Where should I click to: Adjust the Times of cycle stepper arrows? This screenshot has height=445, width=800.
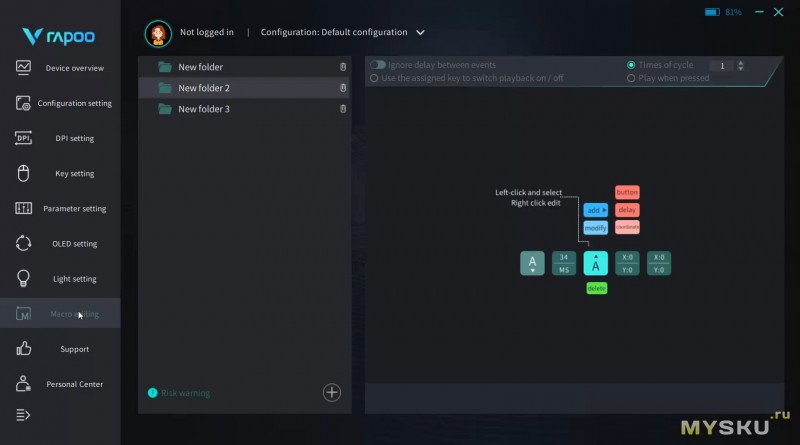[740, 66]
